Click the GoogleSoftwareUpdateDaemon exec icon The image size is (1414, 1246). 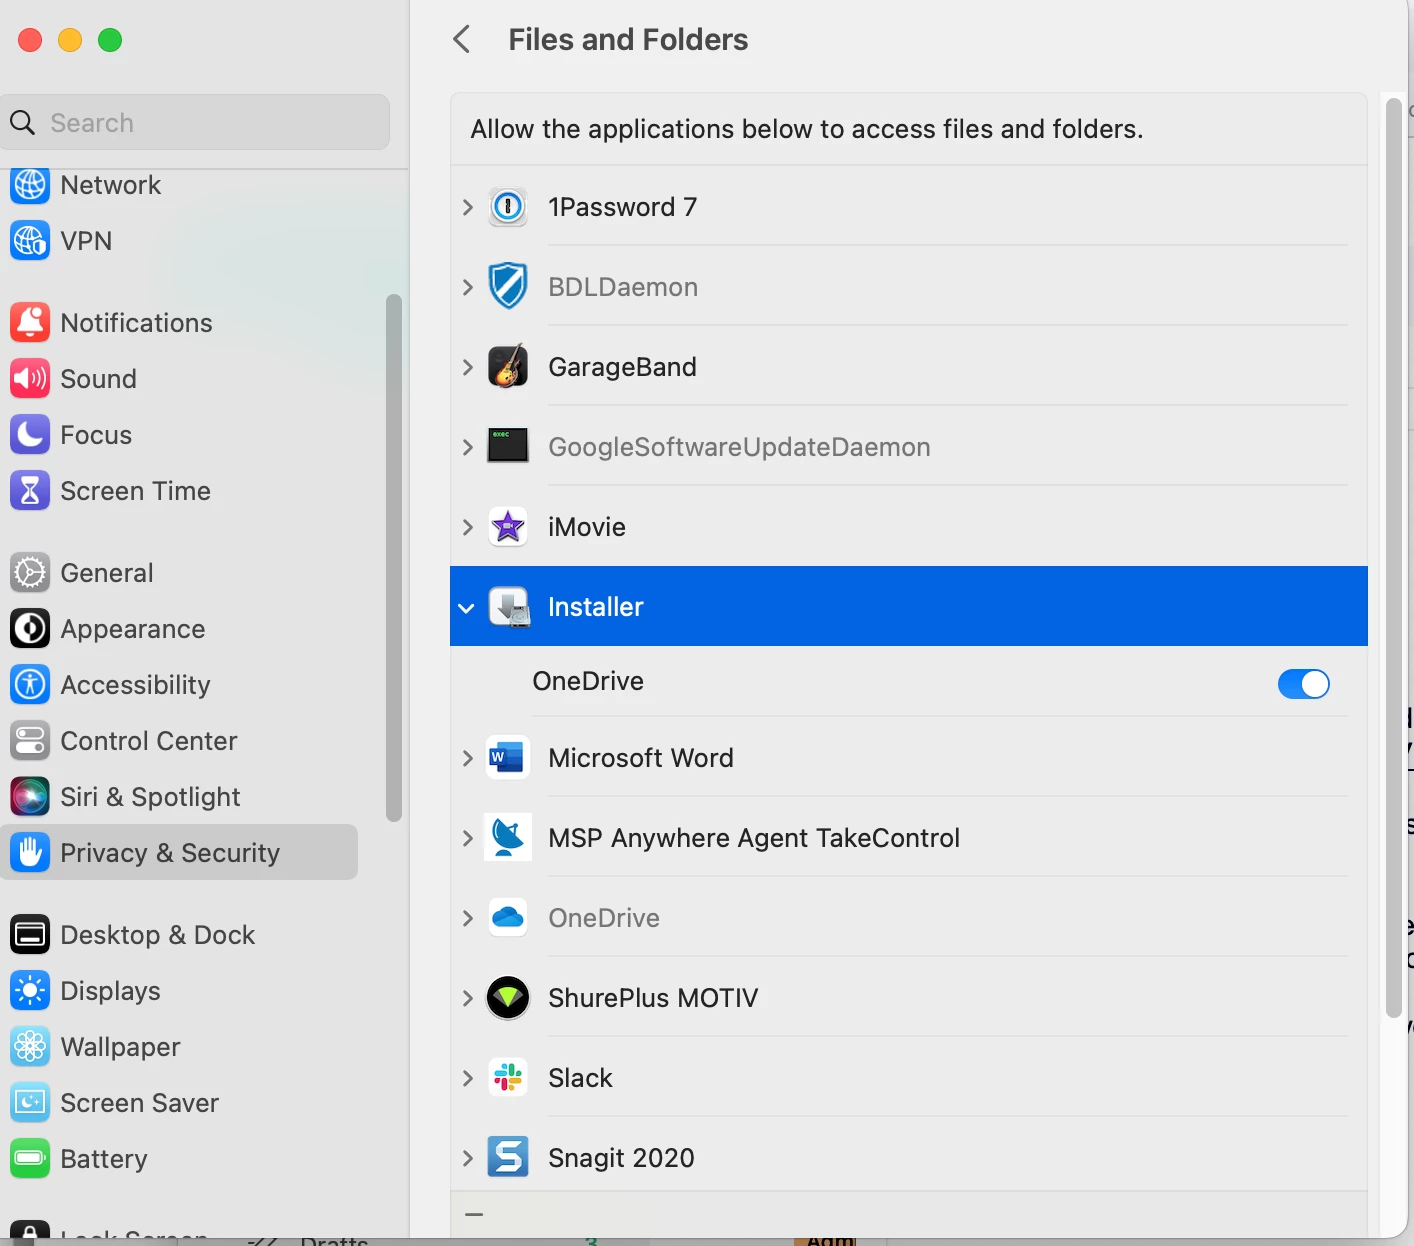click(x=508, y=446)
